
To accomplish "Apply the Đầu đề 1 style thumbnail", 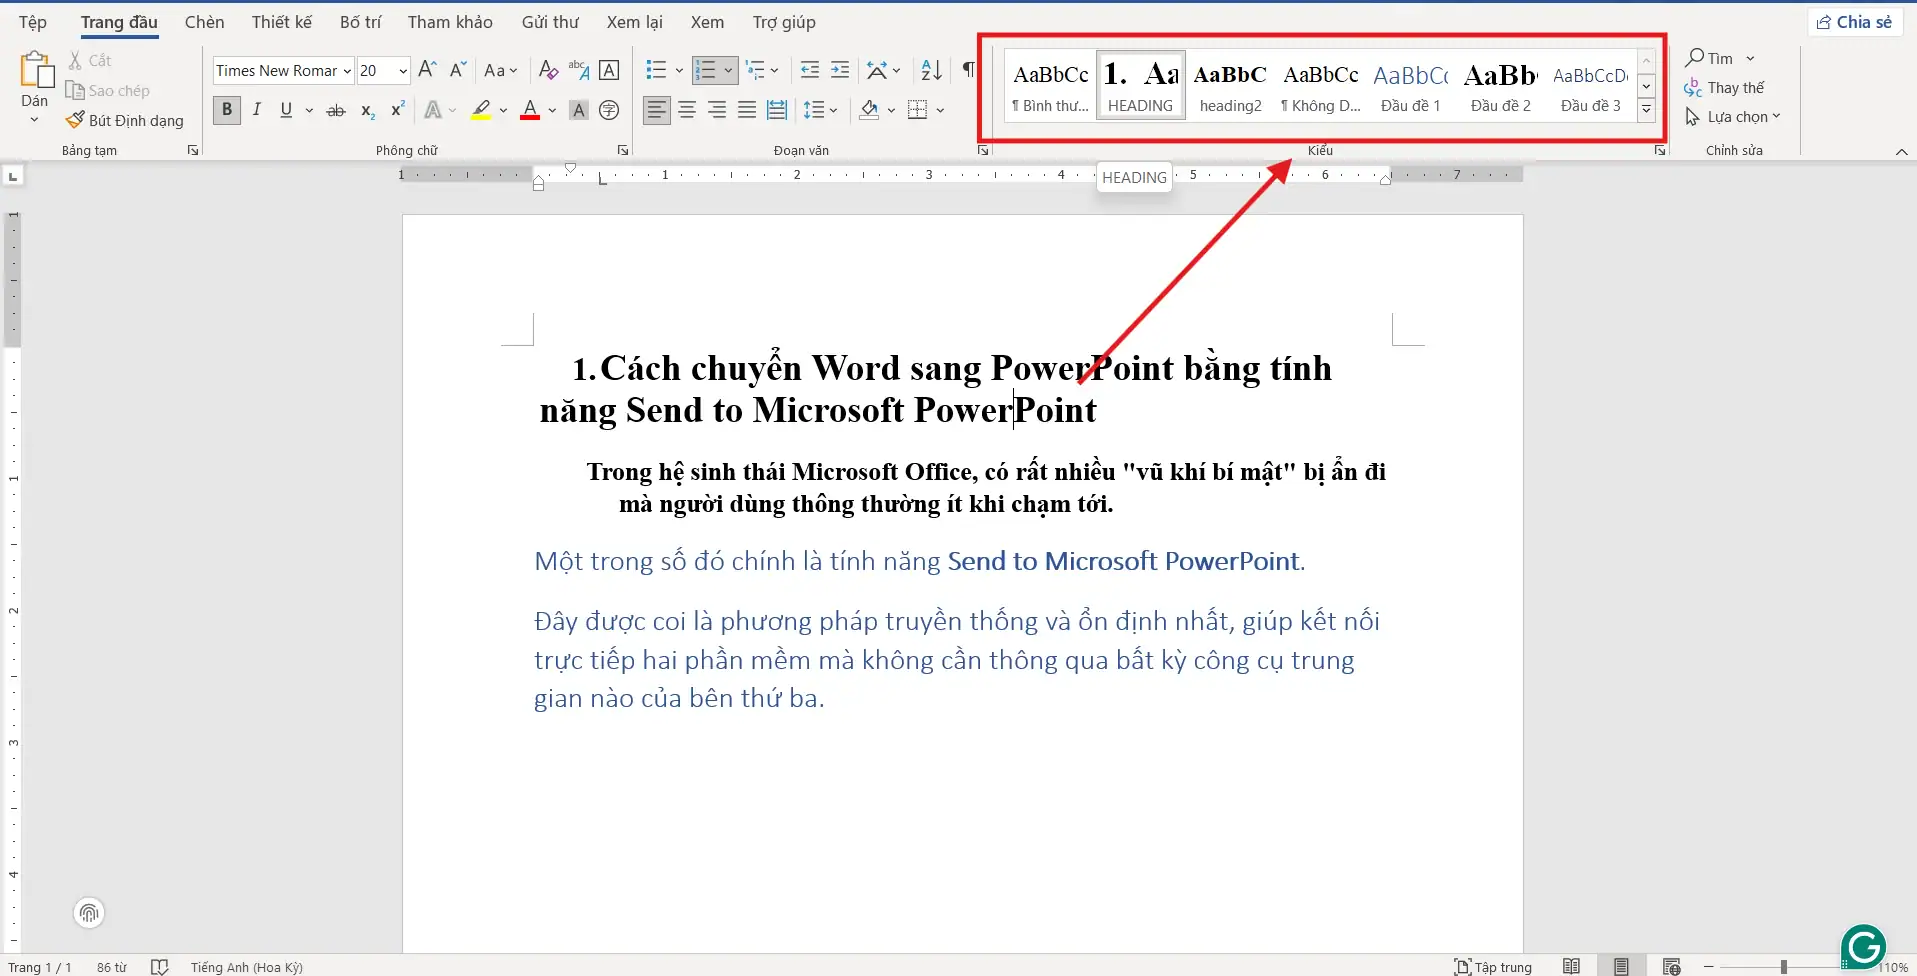I will tap(1410, 86).
